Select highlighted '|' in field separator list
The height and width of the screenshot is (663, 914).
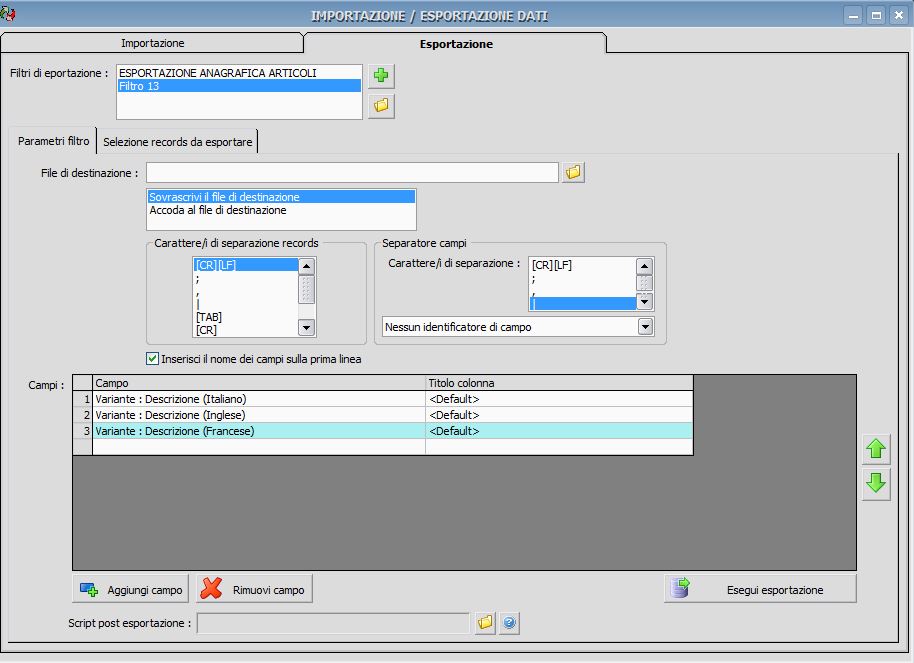(583, 303)
